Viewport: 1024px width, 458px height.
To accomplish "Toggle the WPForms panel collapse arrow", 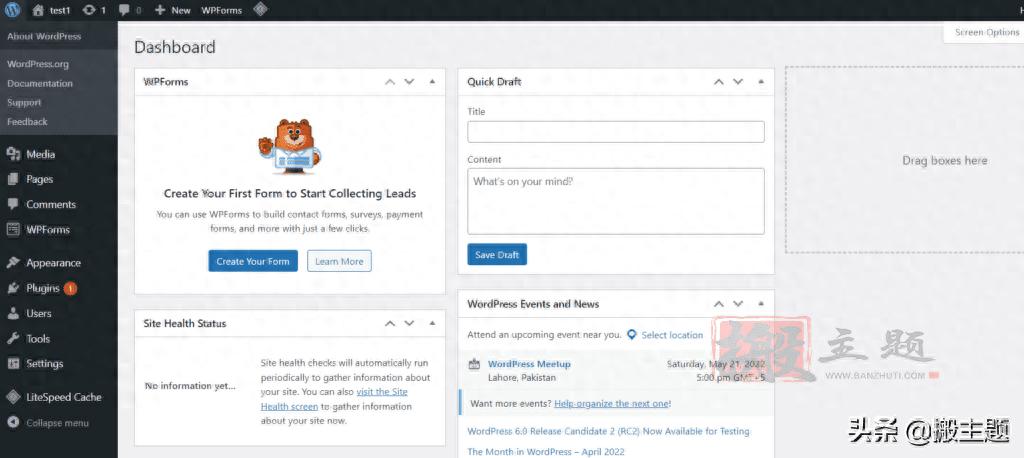I will tap(432, 82).
